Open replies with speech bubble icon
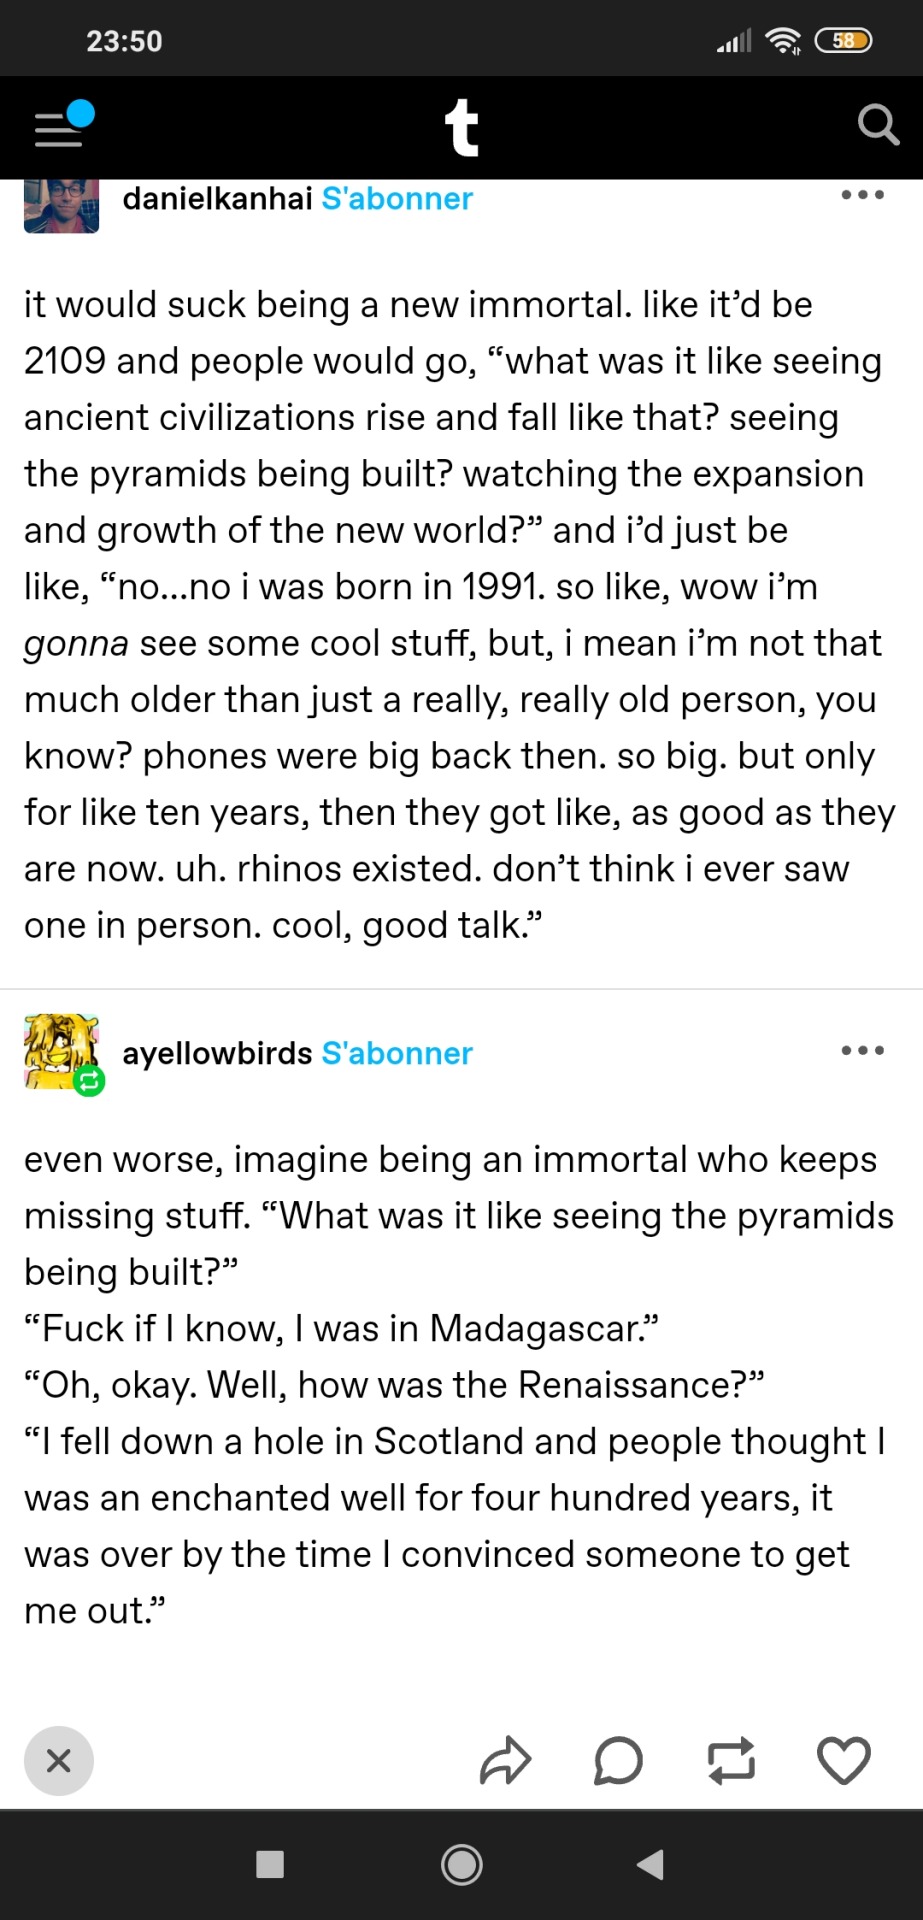 [618, 1761]
